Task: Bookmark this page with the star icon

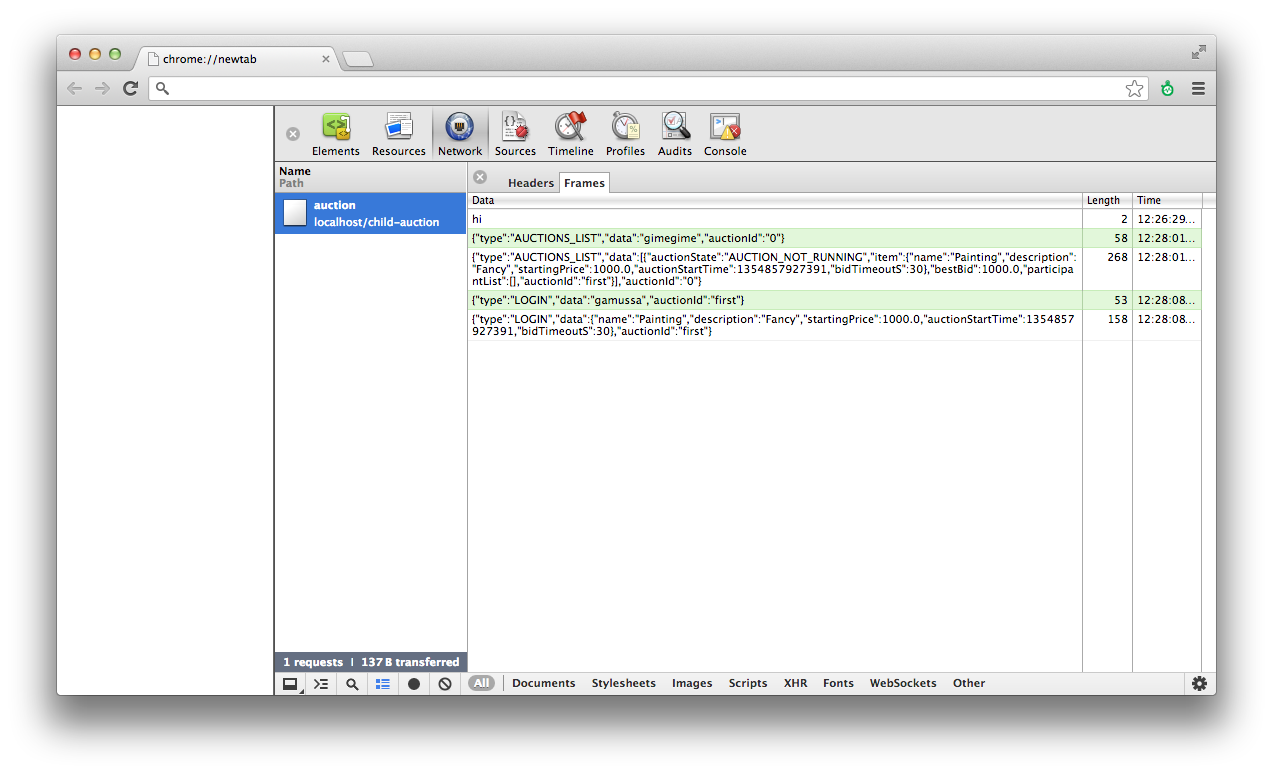Action: tap(1134, 89)
